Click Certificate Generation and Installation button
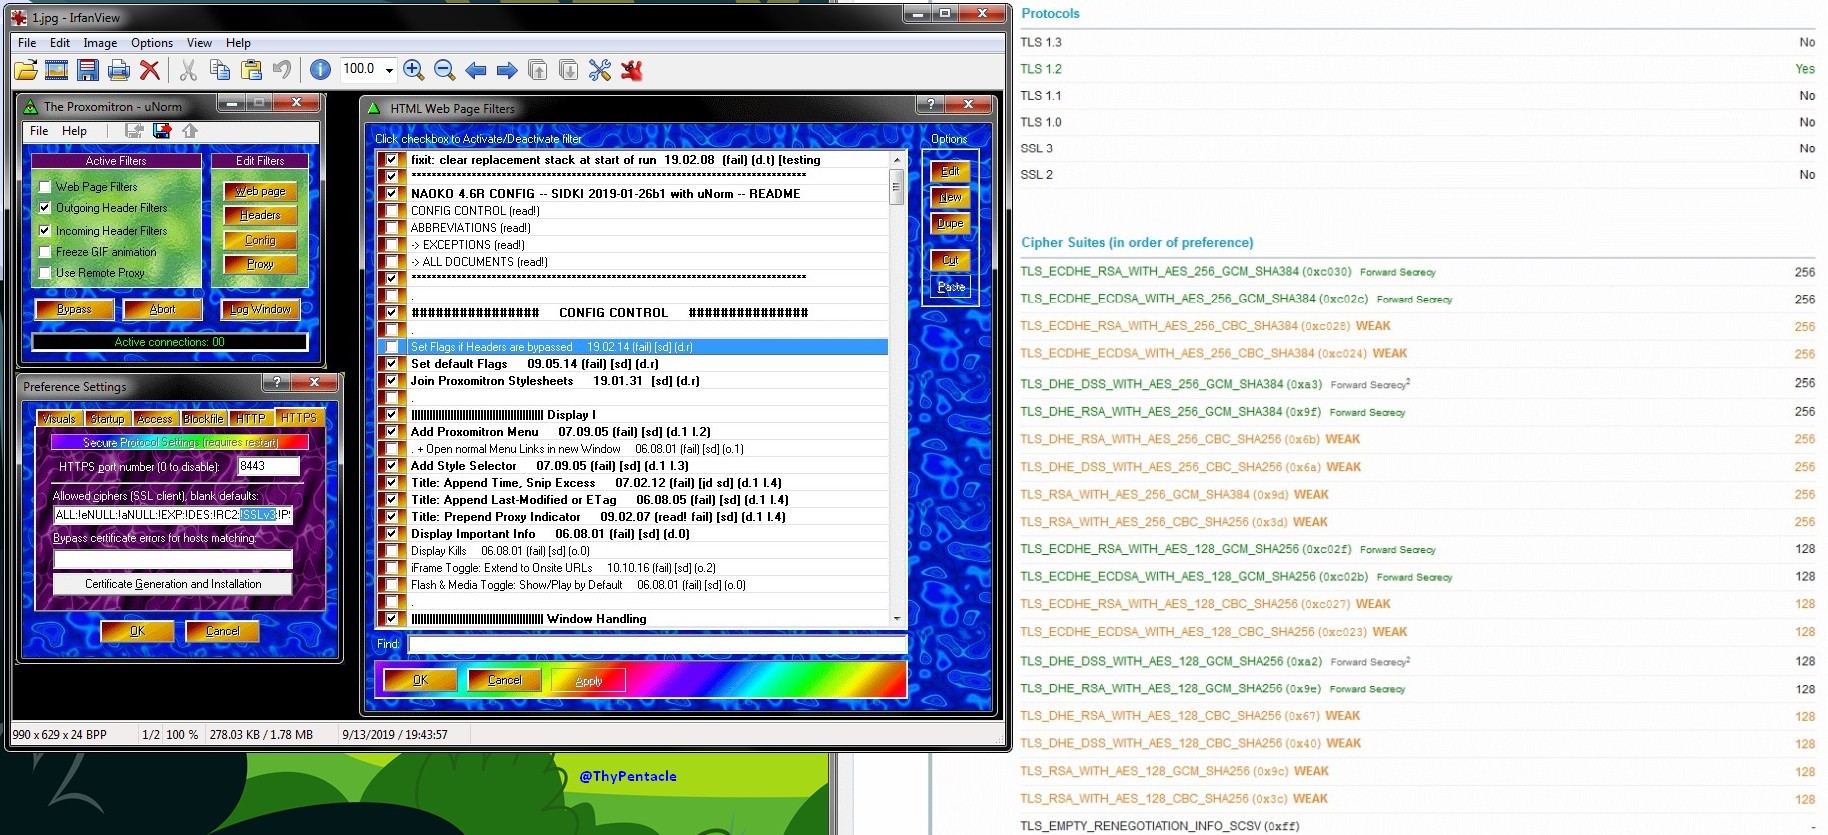The width and height of the screenshot is (1828, 835). (173, 584)
